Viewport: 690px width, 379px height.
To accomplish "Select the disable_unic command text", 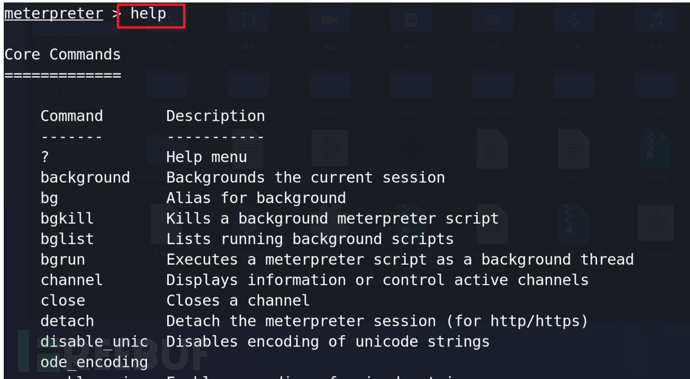I will 94,342.
